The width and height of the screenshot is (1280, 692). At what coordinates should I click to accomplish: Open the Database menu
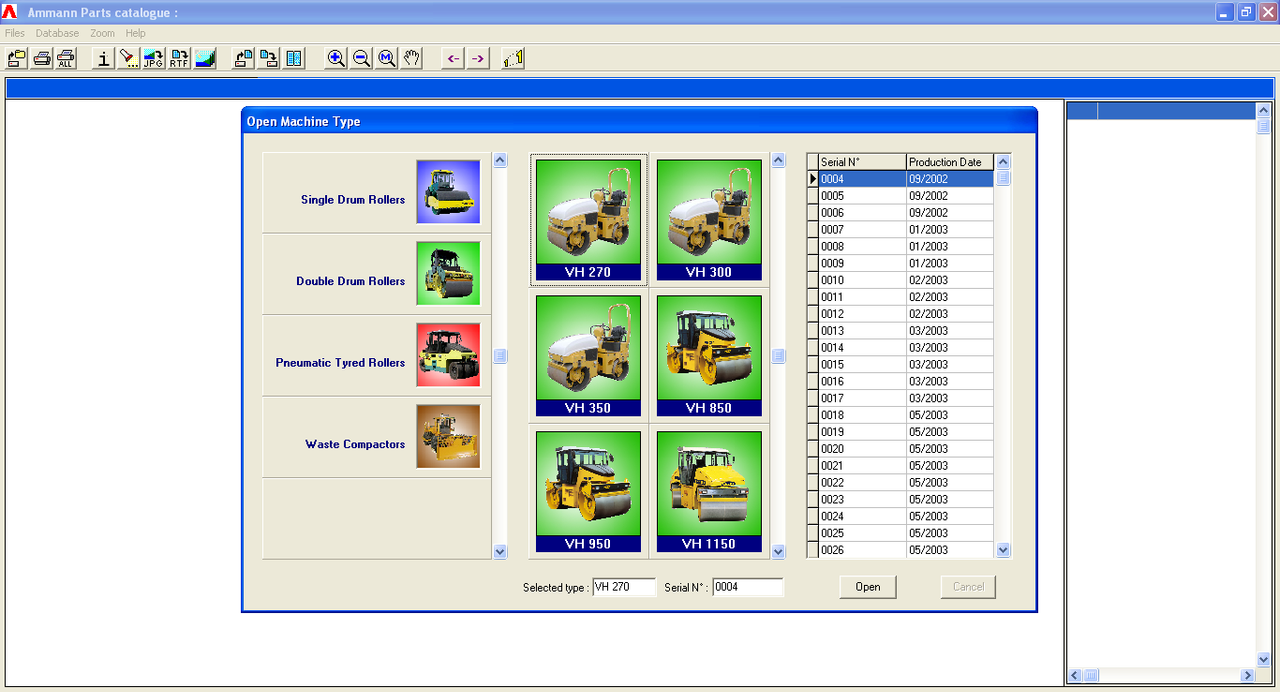pos(57,33)
